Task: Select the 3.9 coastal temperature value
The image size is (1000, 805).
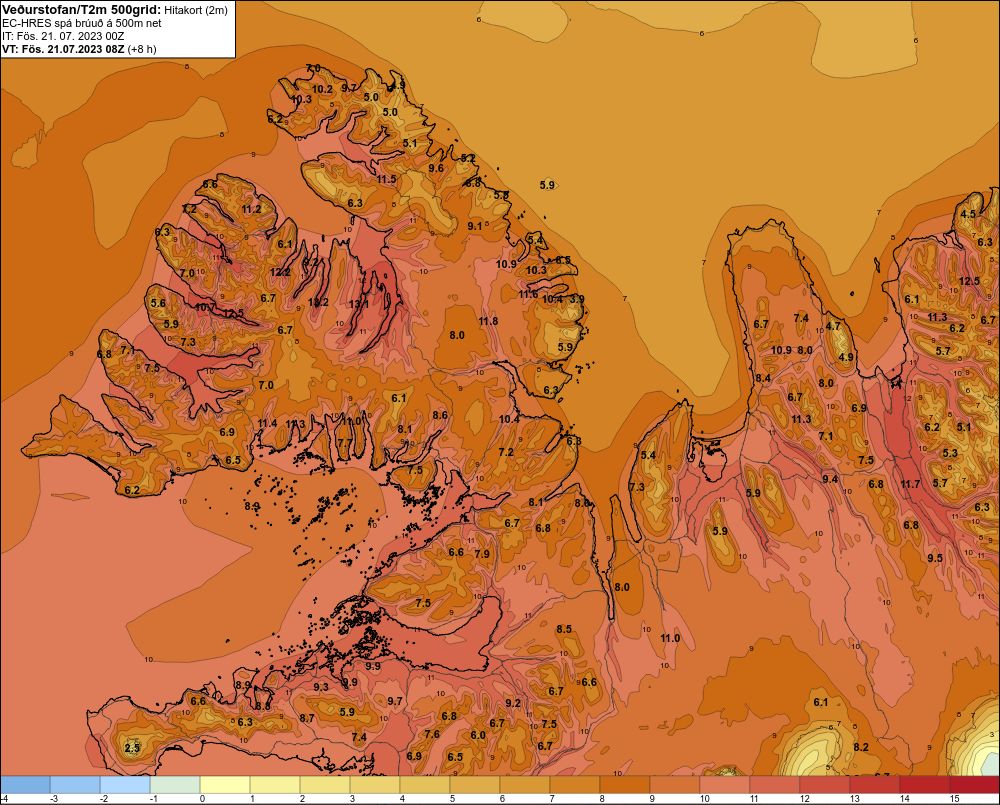Action: (x=577, y=299)
